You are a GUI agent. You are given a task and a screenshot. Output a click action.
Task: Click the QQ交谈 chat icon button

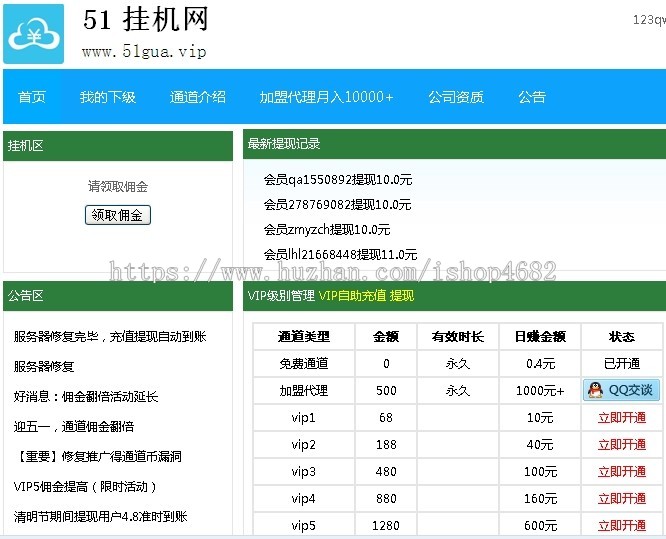(x=621, y=390)
